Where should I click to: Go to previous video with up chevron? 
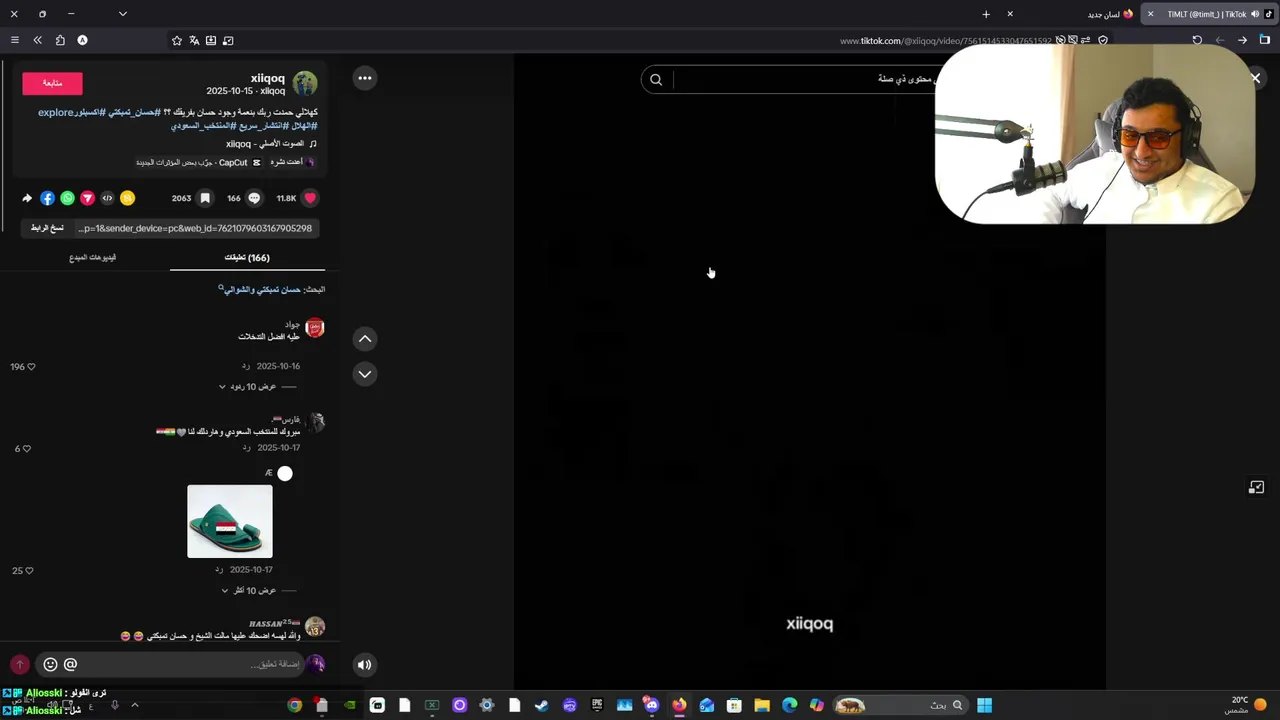pyautogui.click(x=365, y=339)
